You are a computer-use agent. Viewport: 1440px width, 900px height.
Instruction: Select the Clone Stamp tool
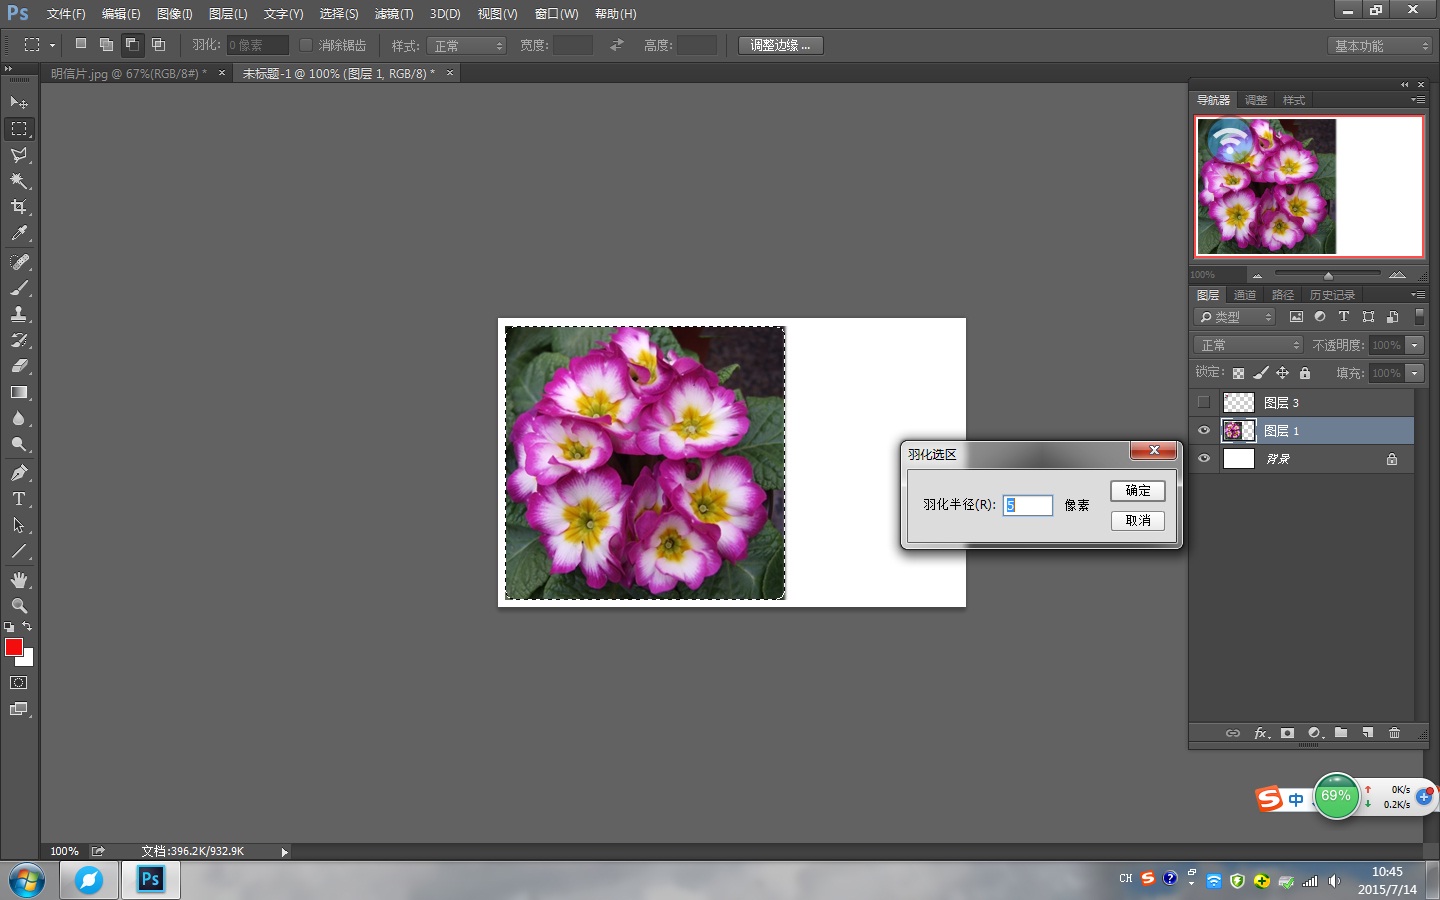(18, 314)
